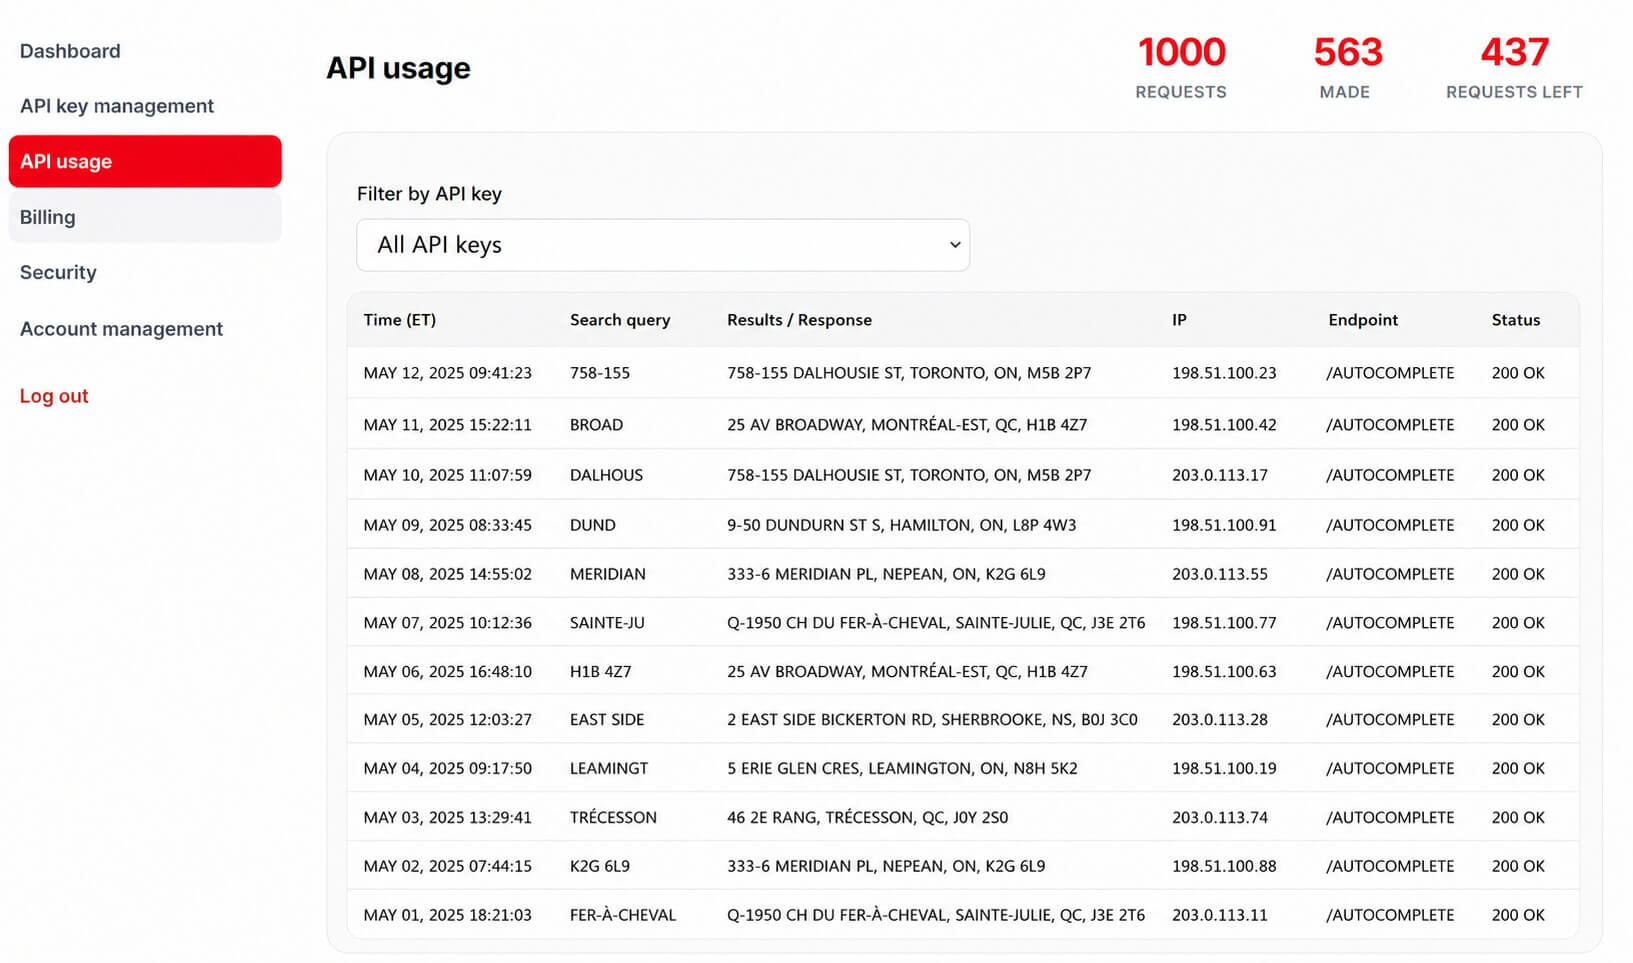Click the search query H1B 4Z7

[601, 672]
